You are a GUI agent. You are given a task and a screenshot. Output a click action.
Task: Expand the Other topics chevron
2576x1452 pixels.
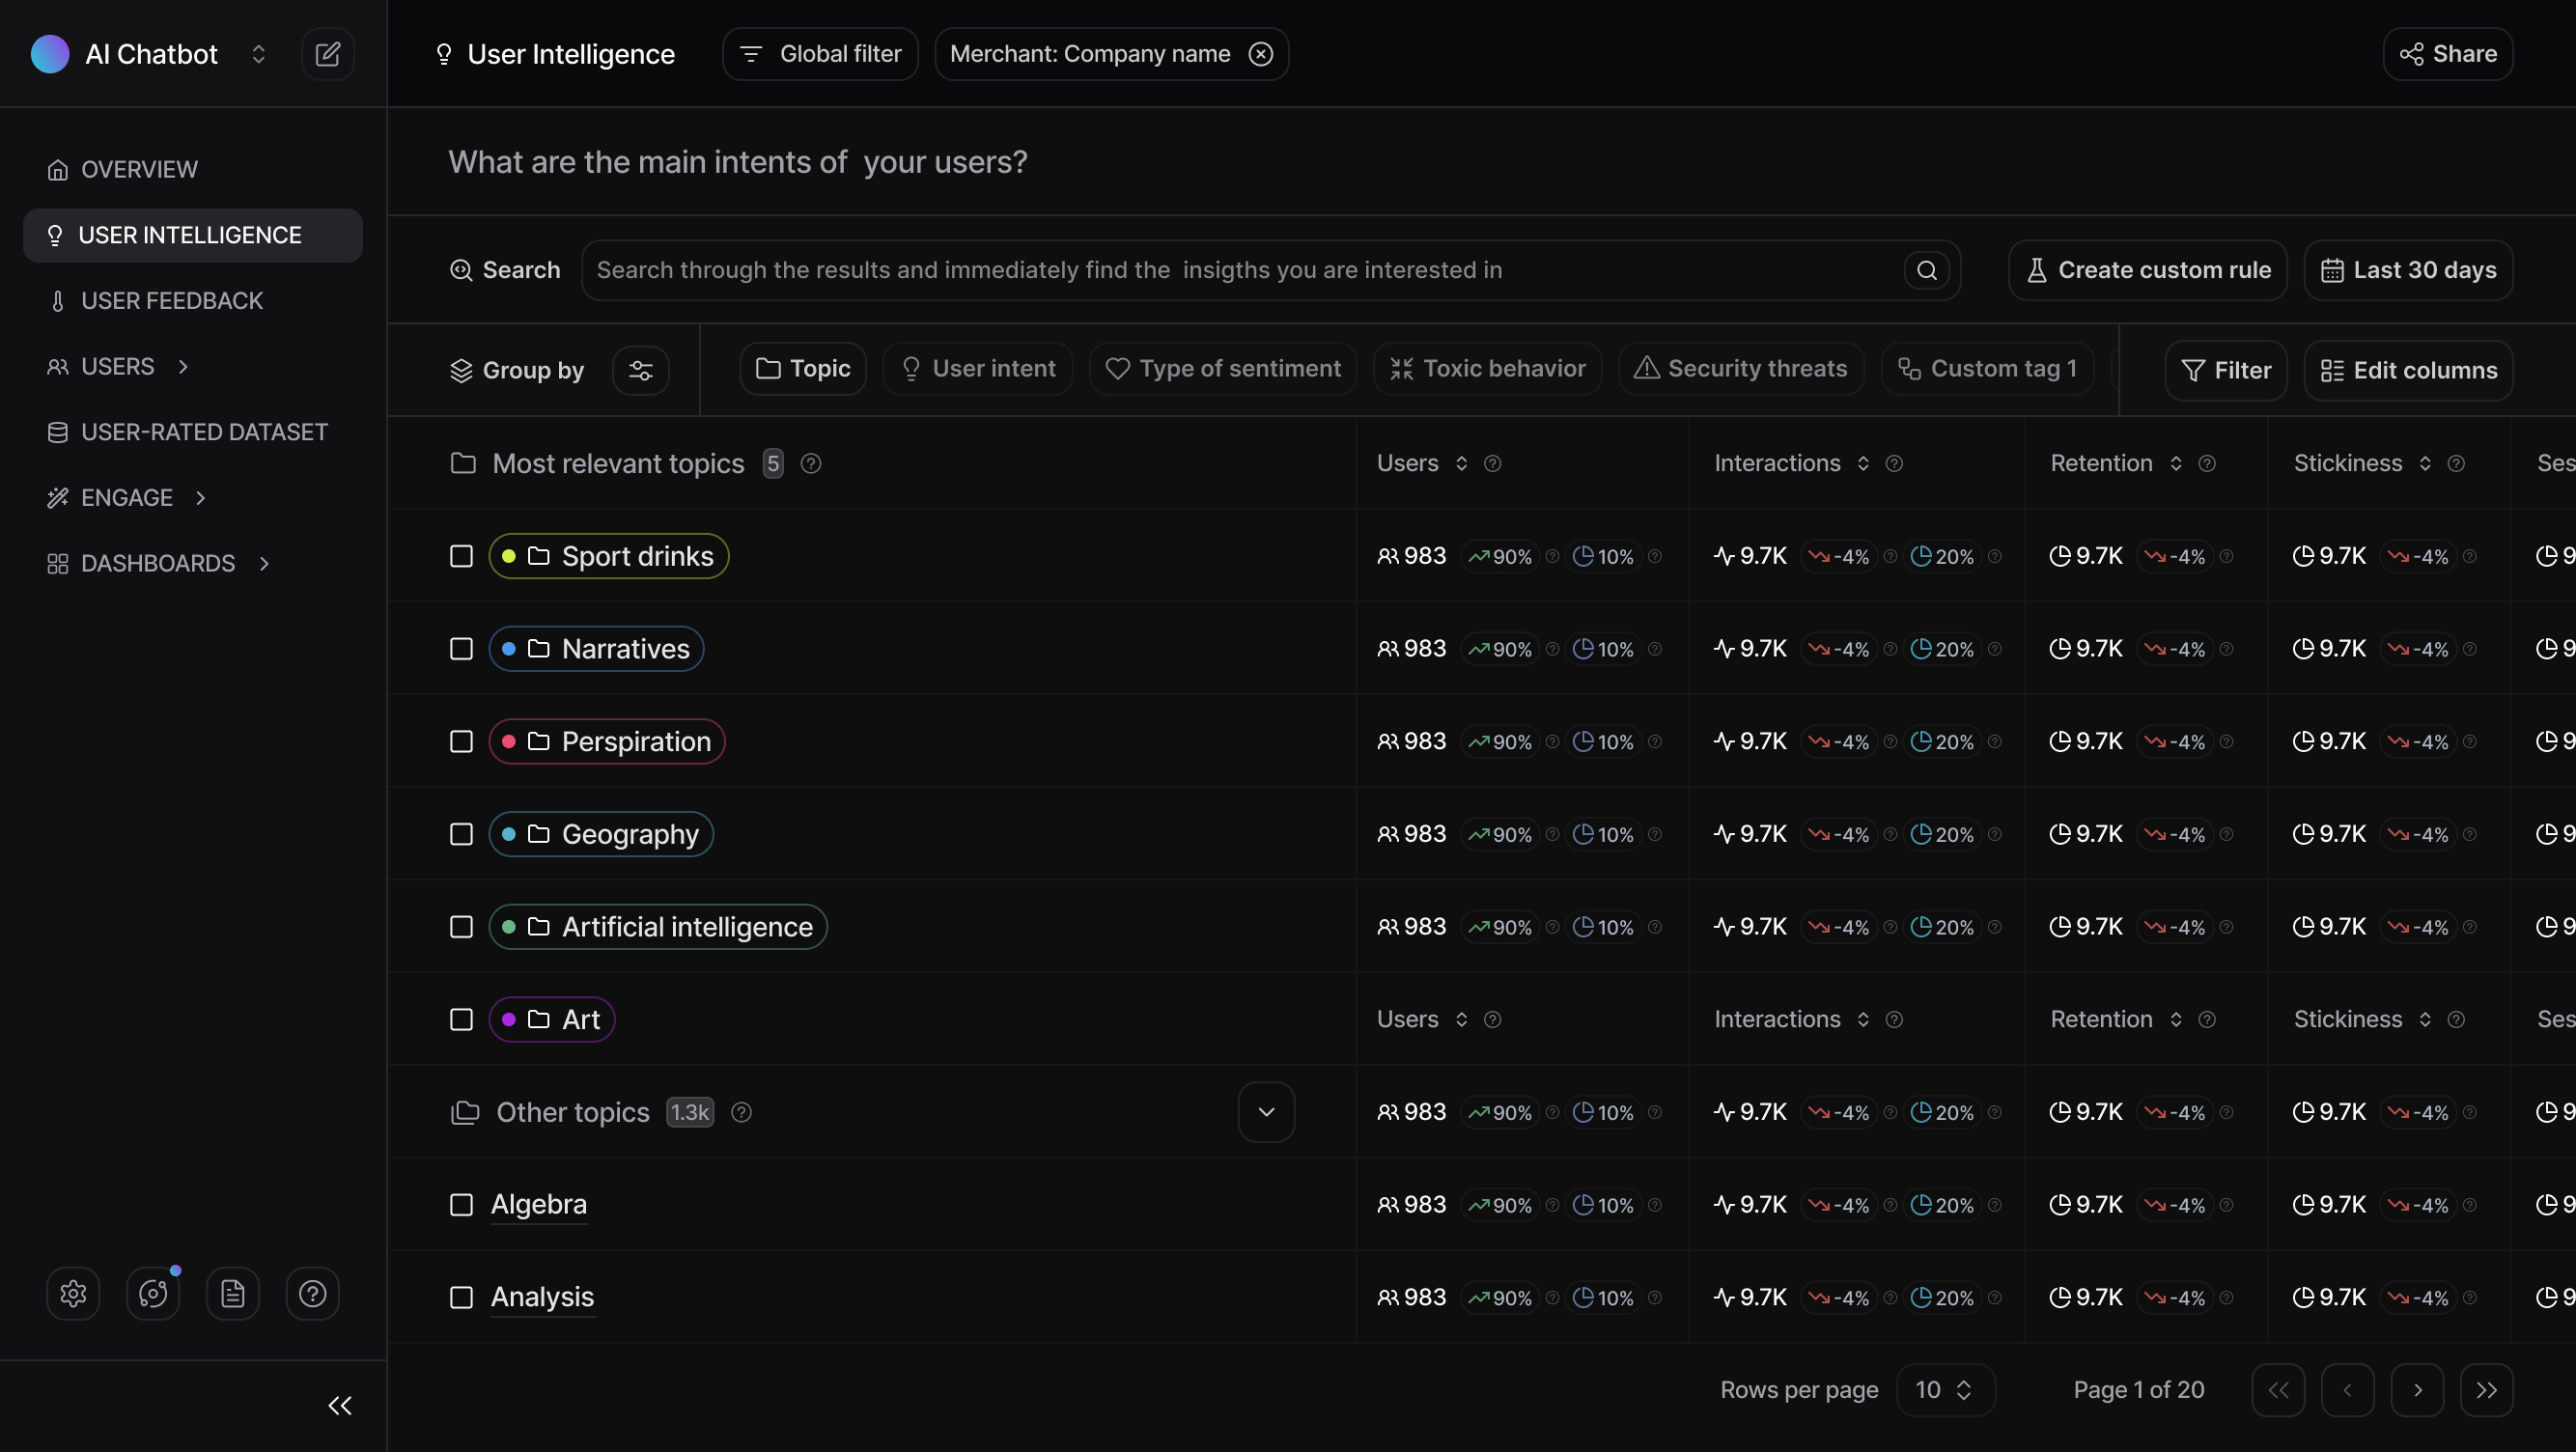1266,1112
